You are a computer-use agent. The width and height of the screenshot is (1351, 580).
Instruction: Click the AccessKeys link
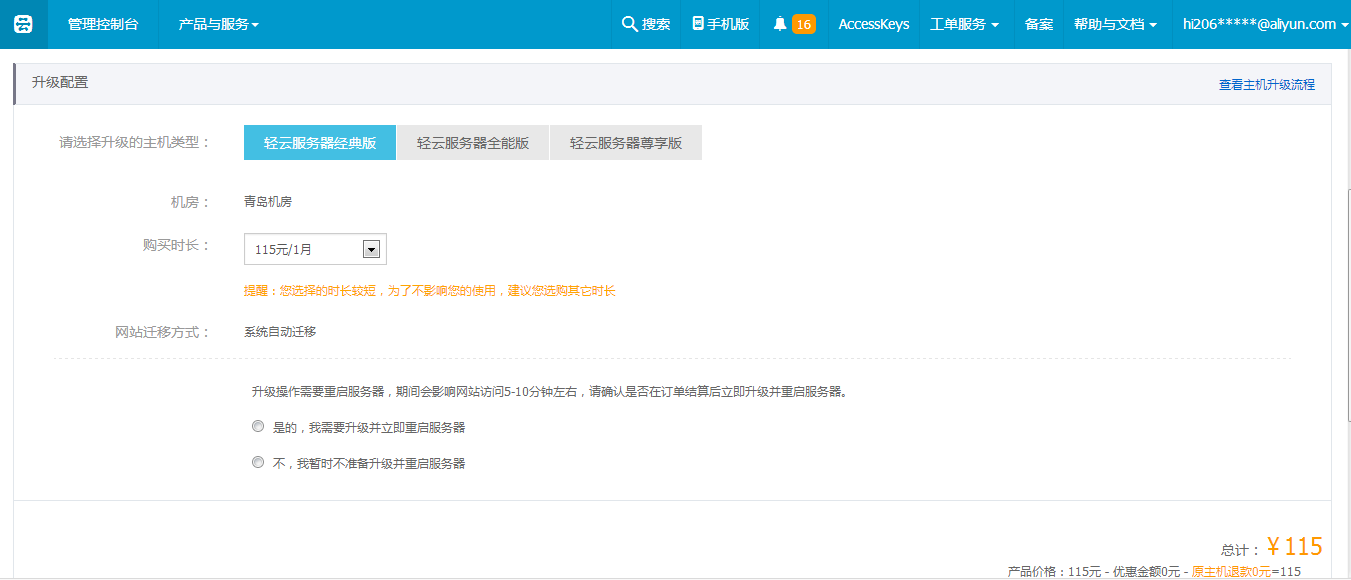(x=874, y=24)
